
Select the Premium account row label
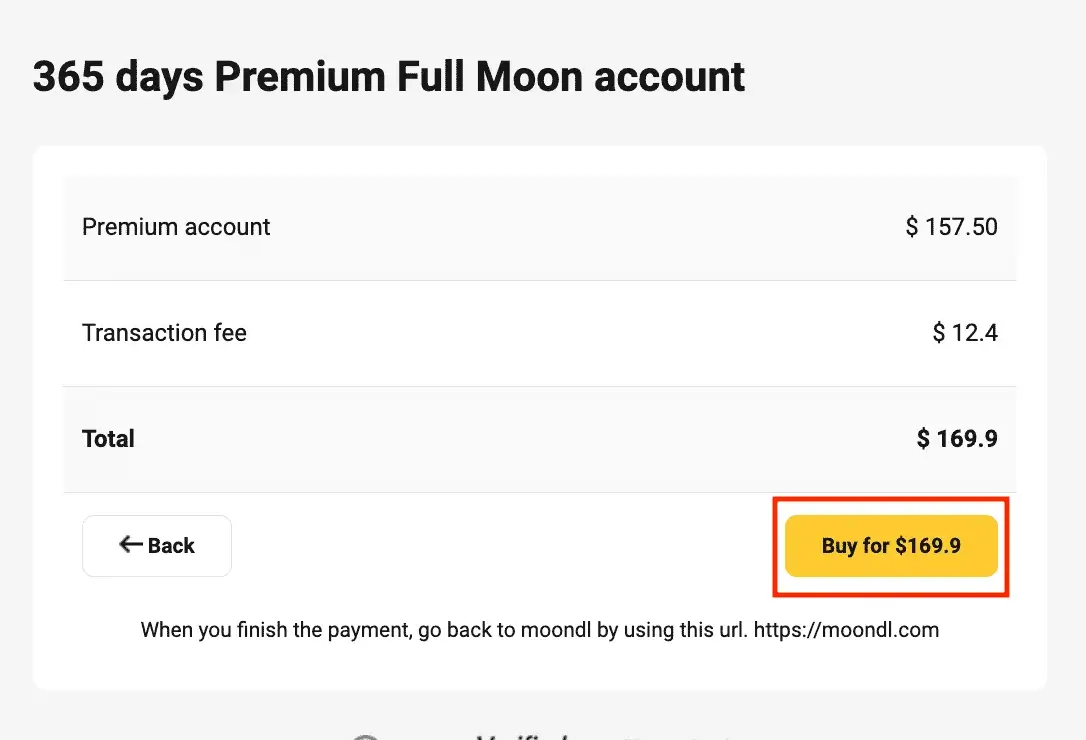(176, 227)
